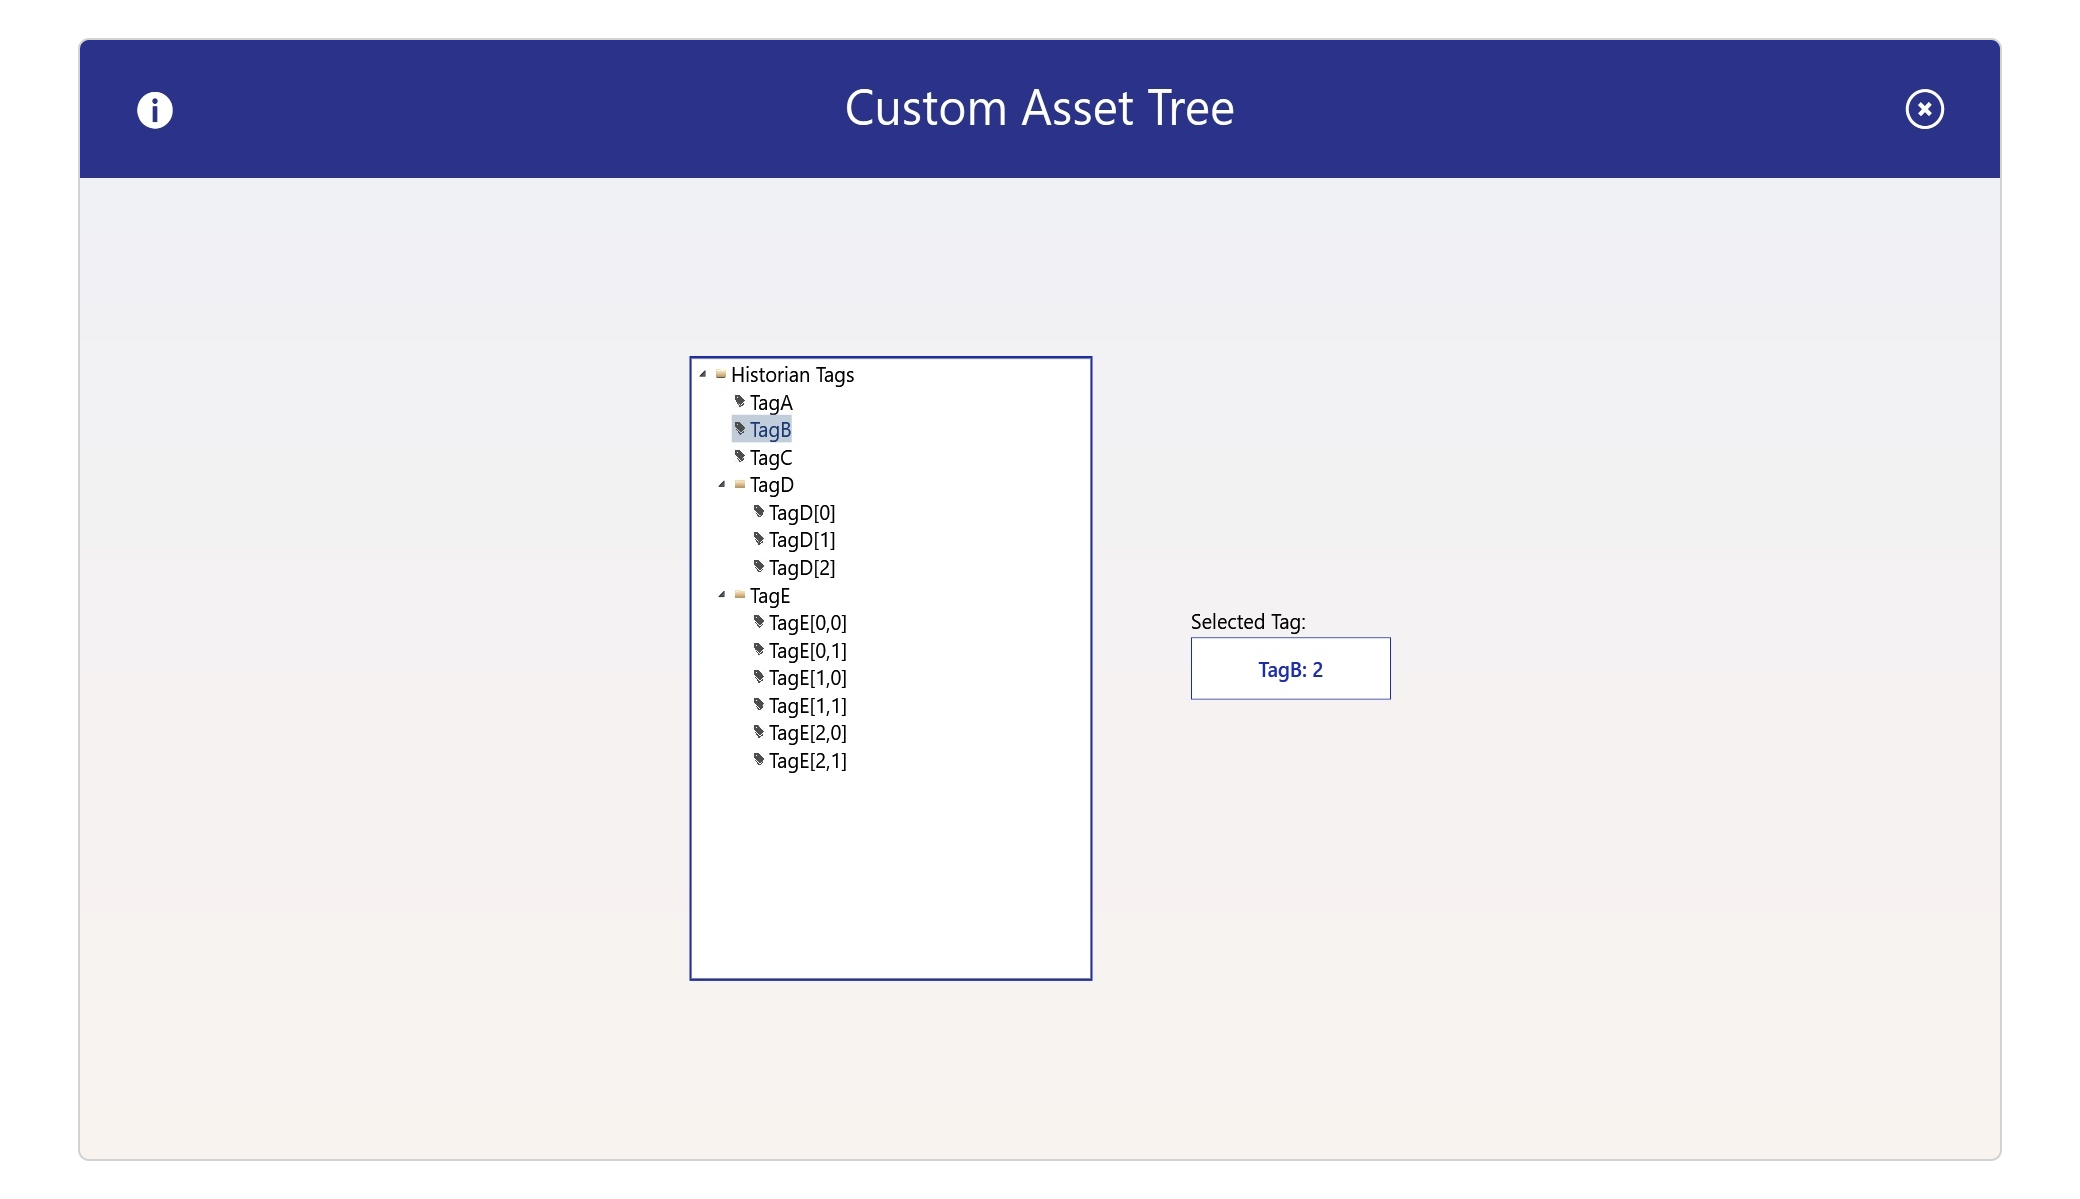Click the info icon in the header

coord(155,110)
